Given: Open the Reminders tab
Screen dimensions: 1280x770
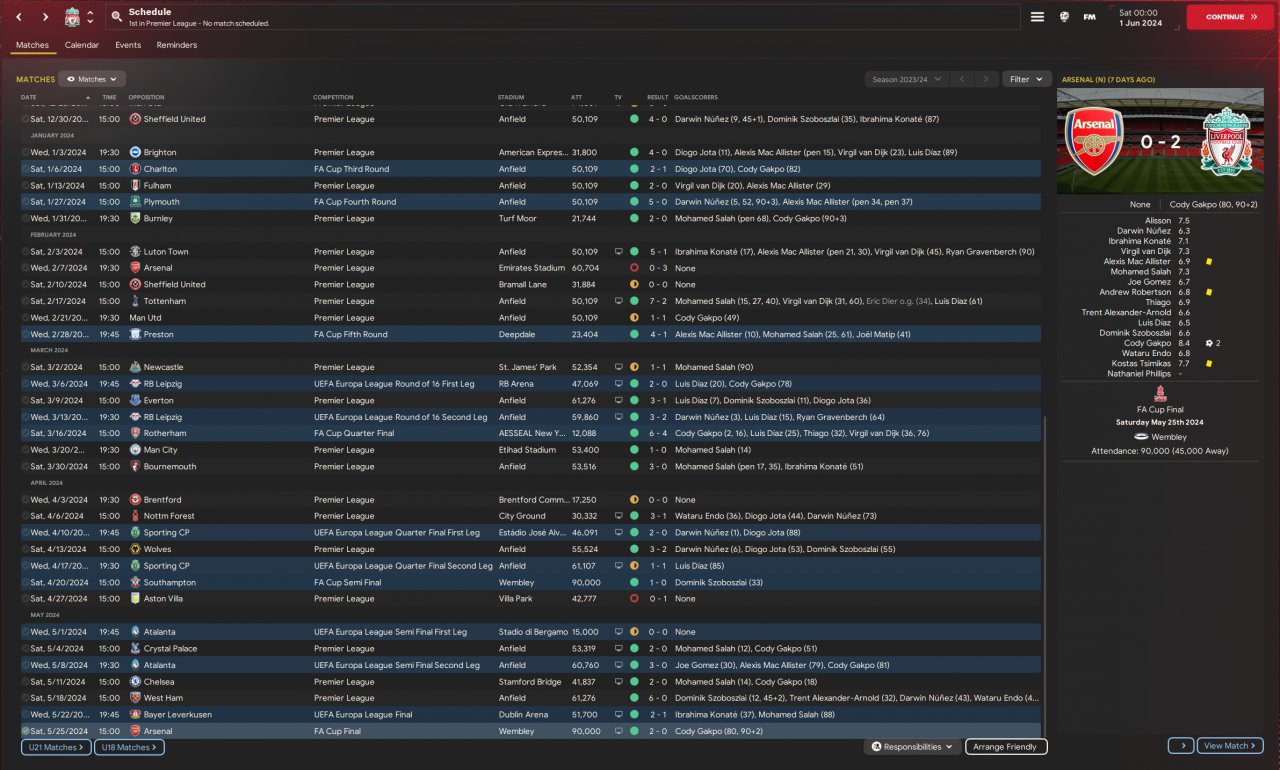Looking at the screenshot, I should pos(177,45).
